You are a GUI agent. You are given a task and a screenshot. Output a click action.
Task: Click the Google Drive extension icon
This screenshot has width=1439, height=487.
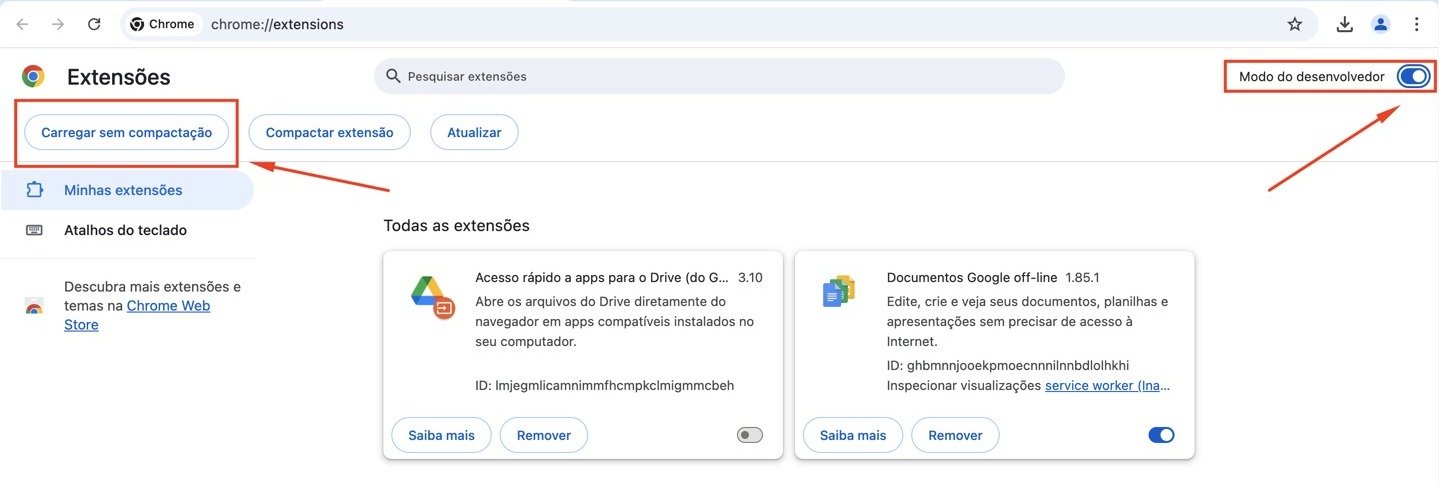click(x=433, y=296)
